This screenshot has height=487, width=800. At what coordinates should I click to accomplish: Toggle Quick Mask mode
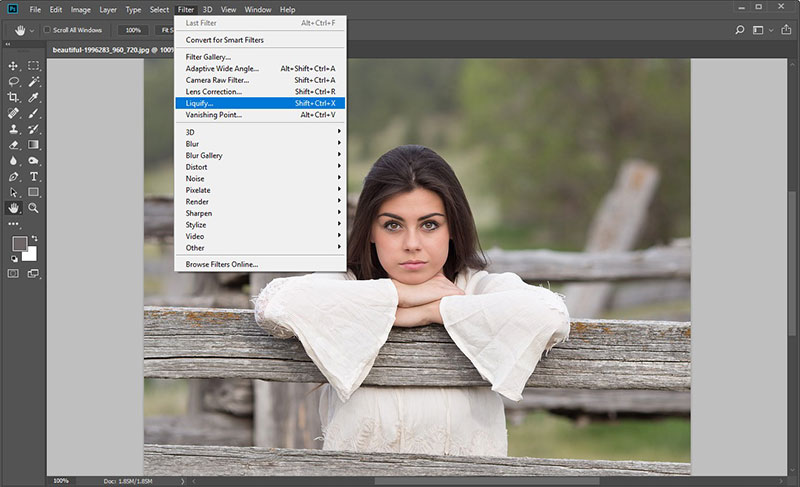pyautogui.click(x=13, y=273)
